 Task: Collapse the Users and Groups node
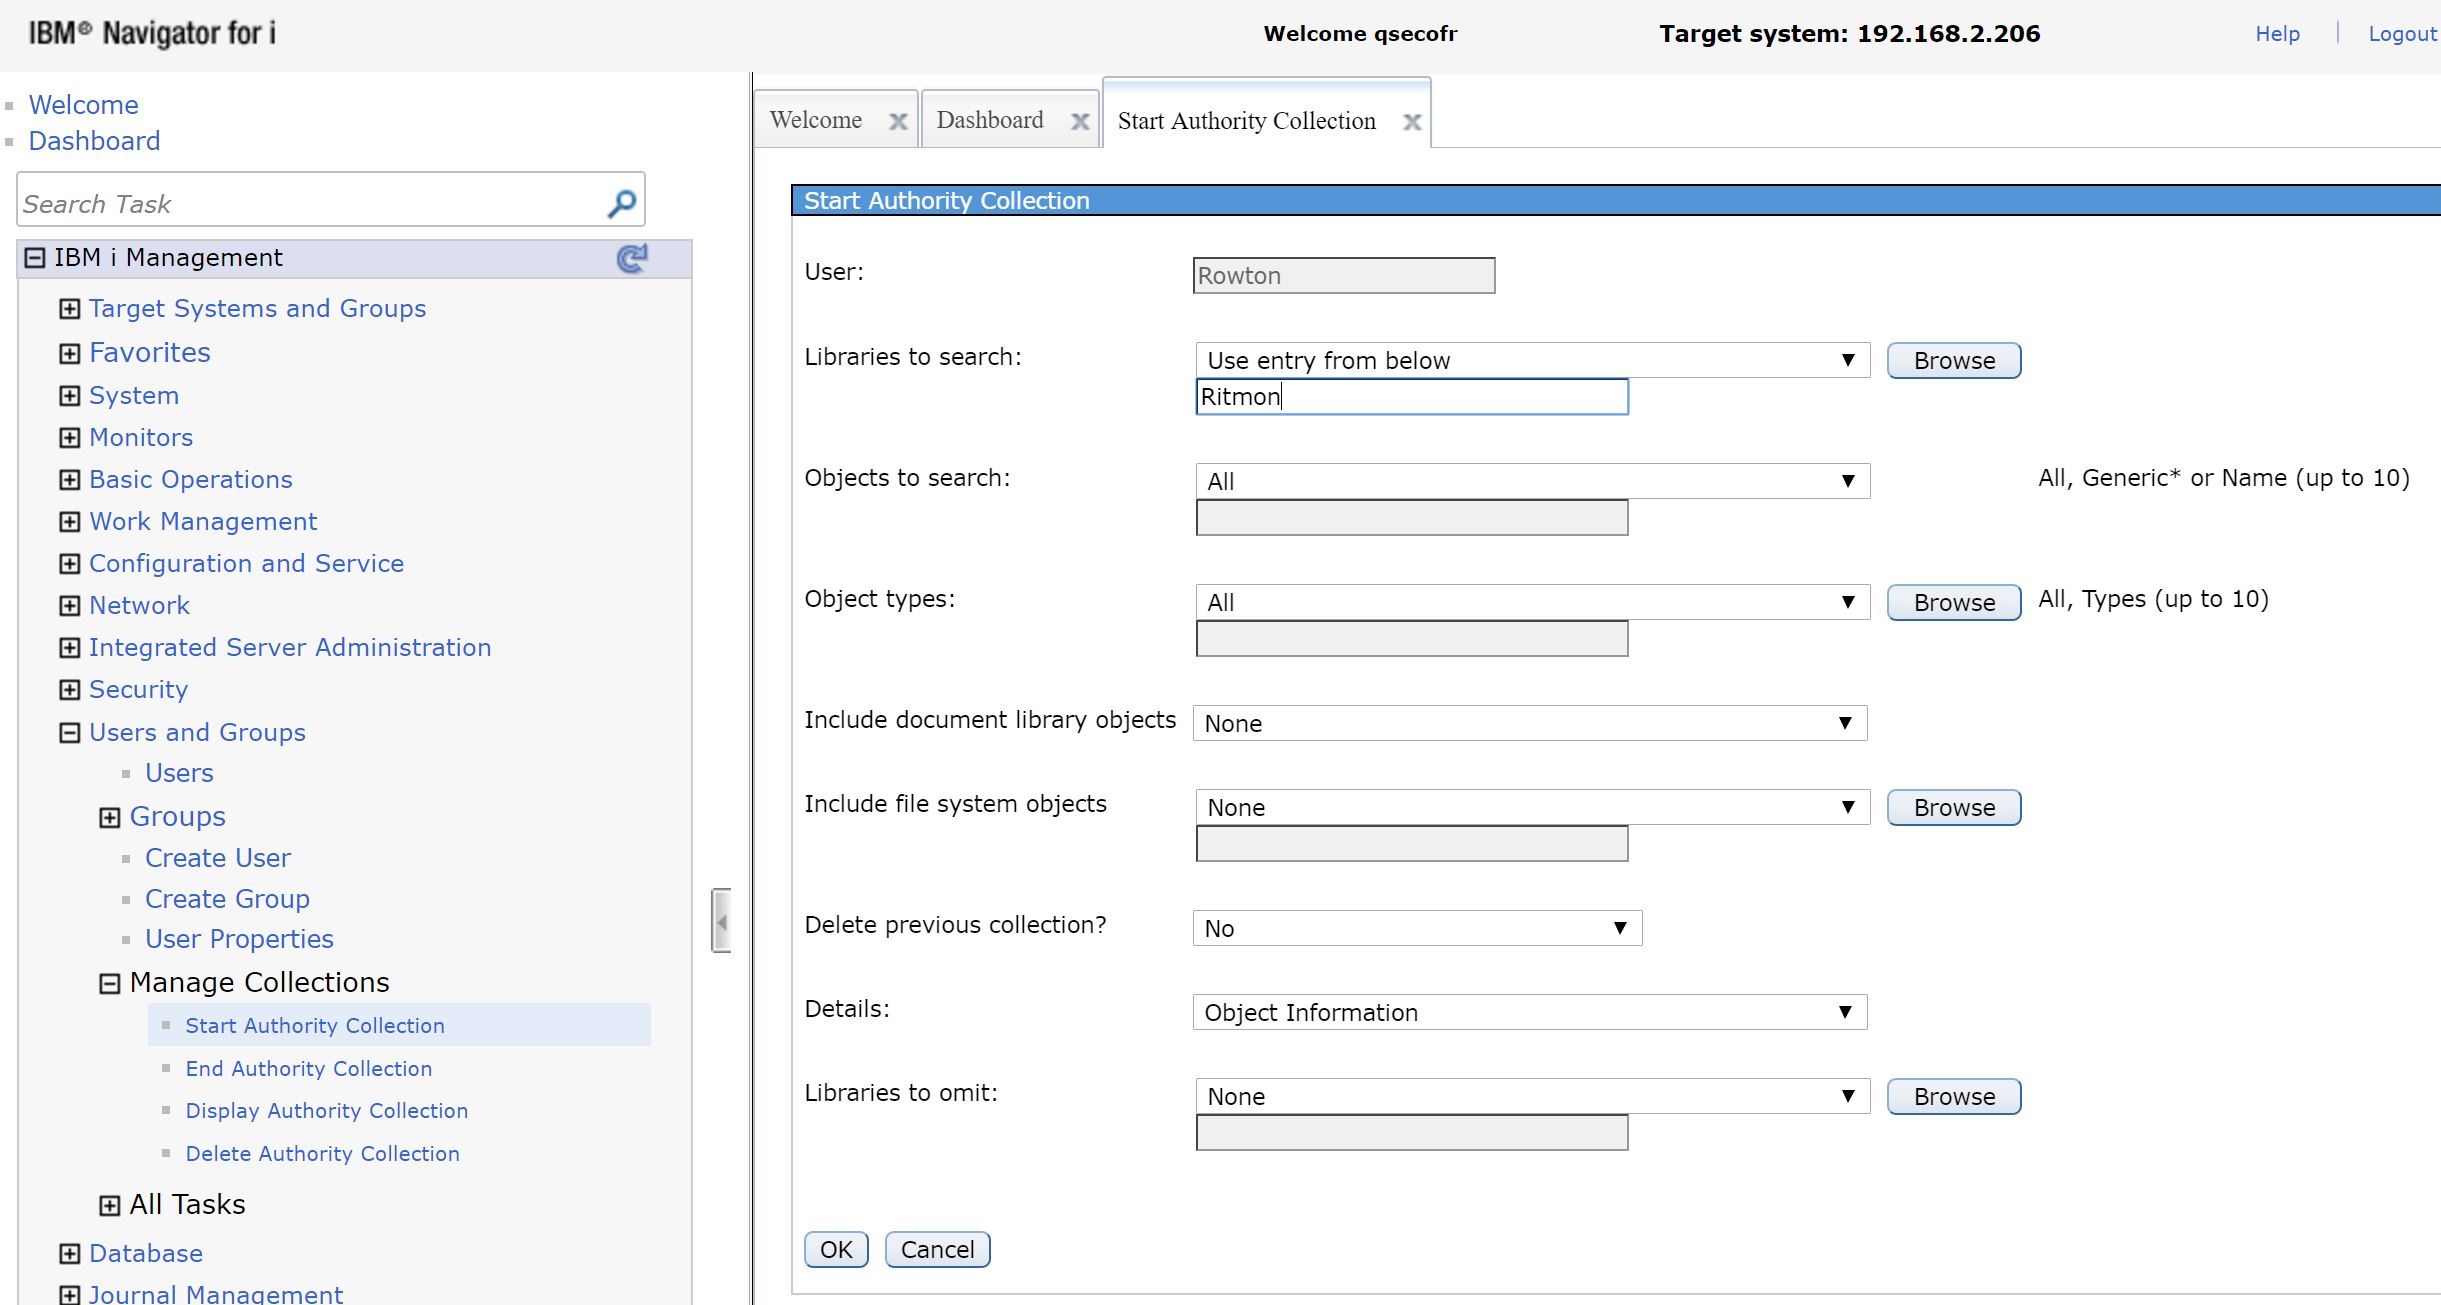coord(69,733)
